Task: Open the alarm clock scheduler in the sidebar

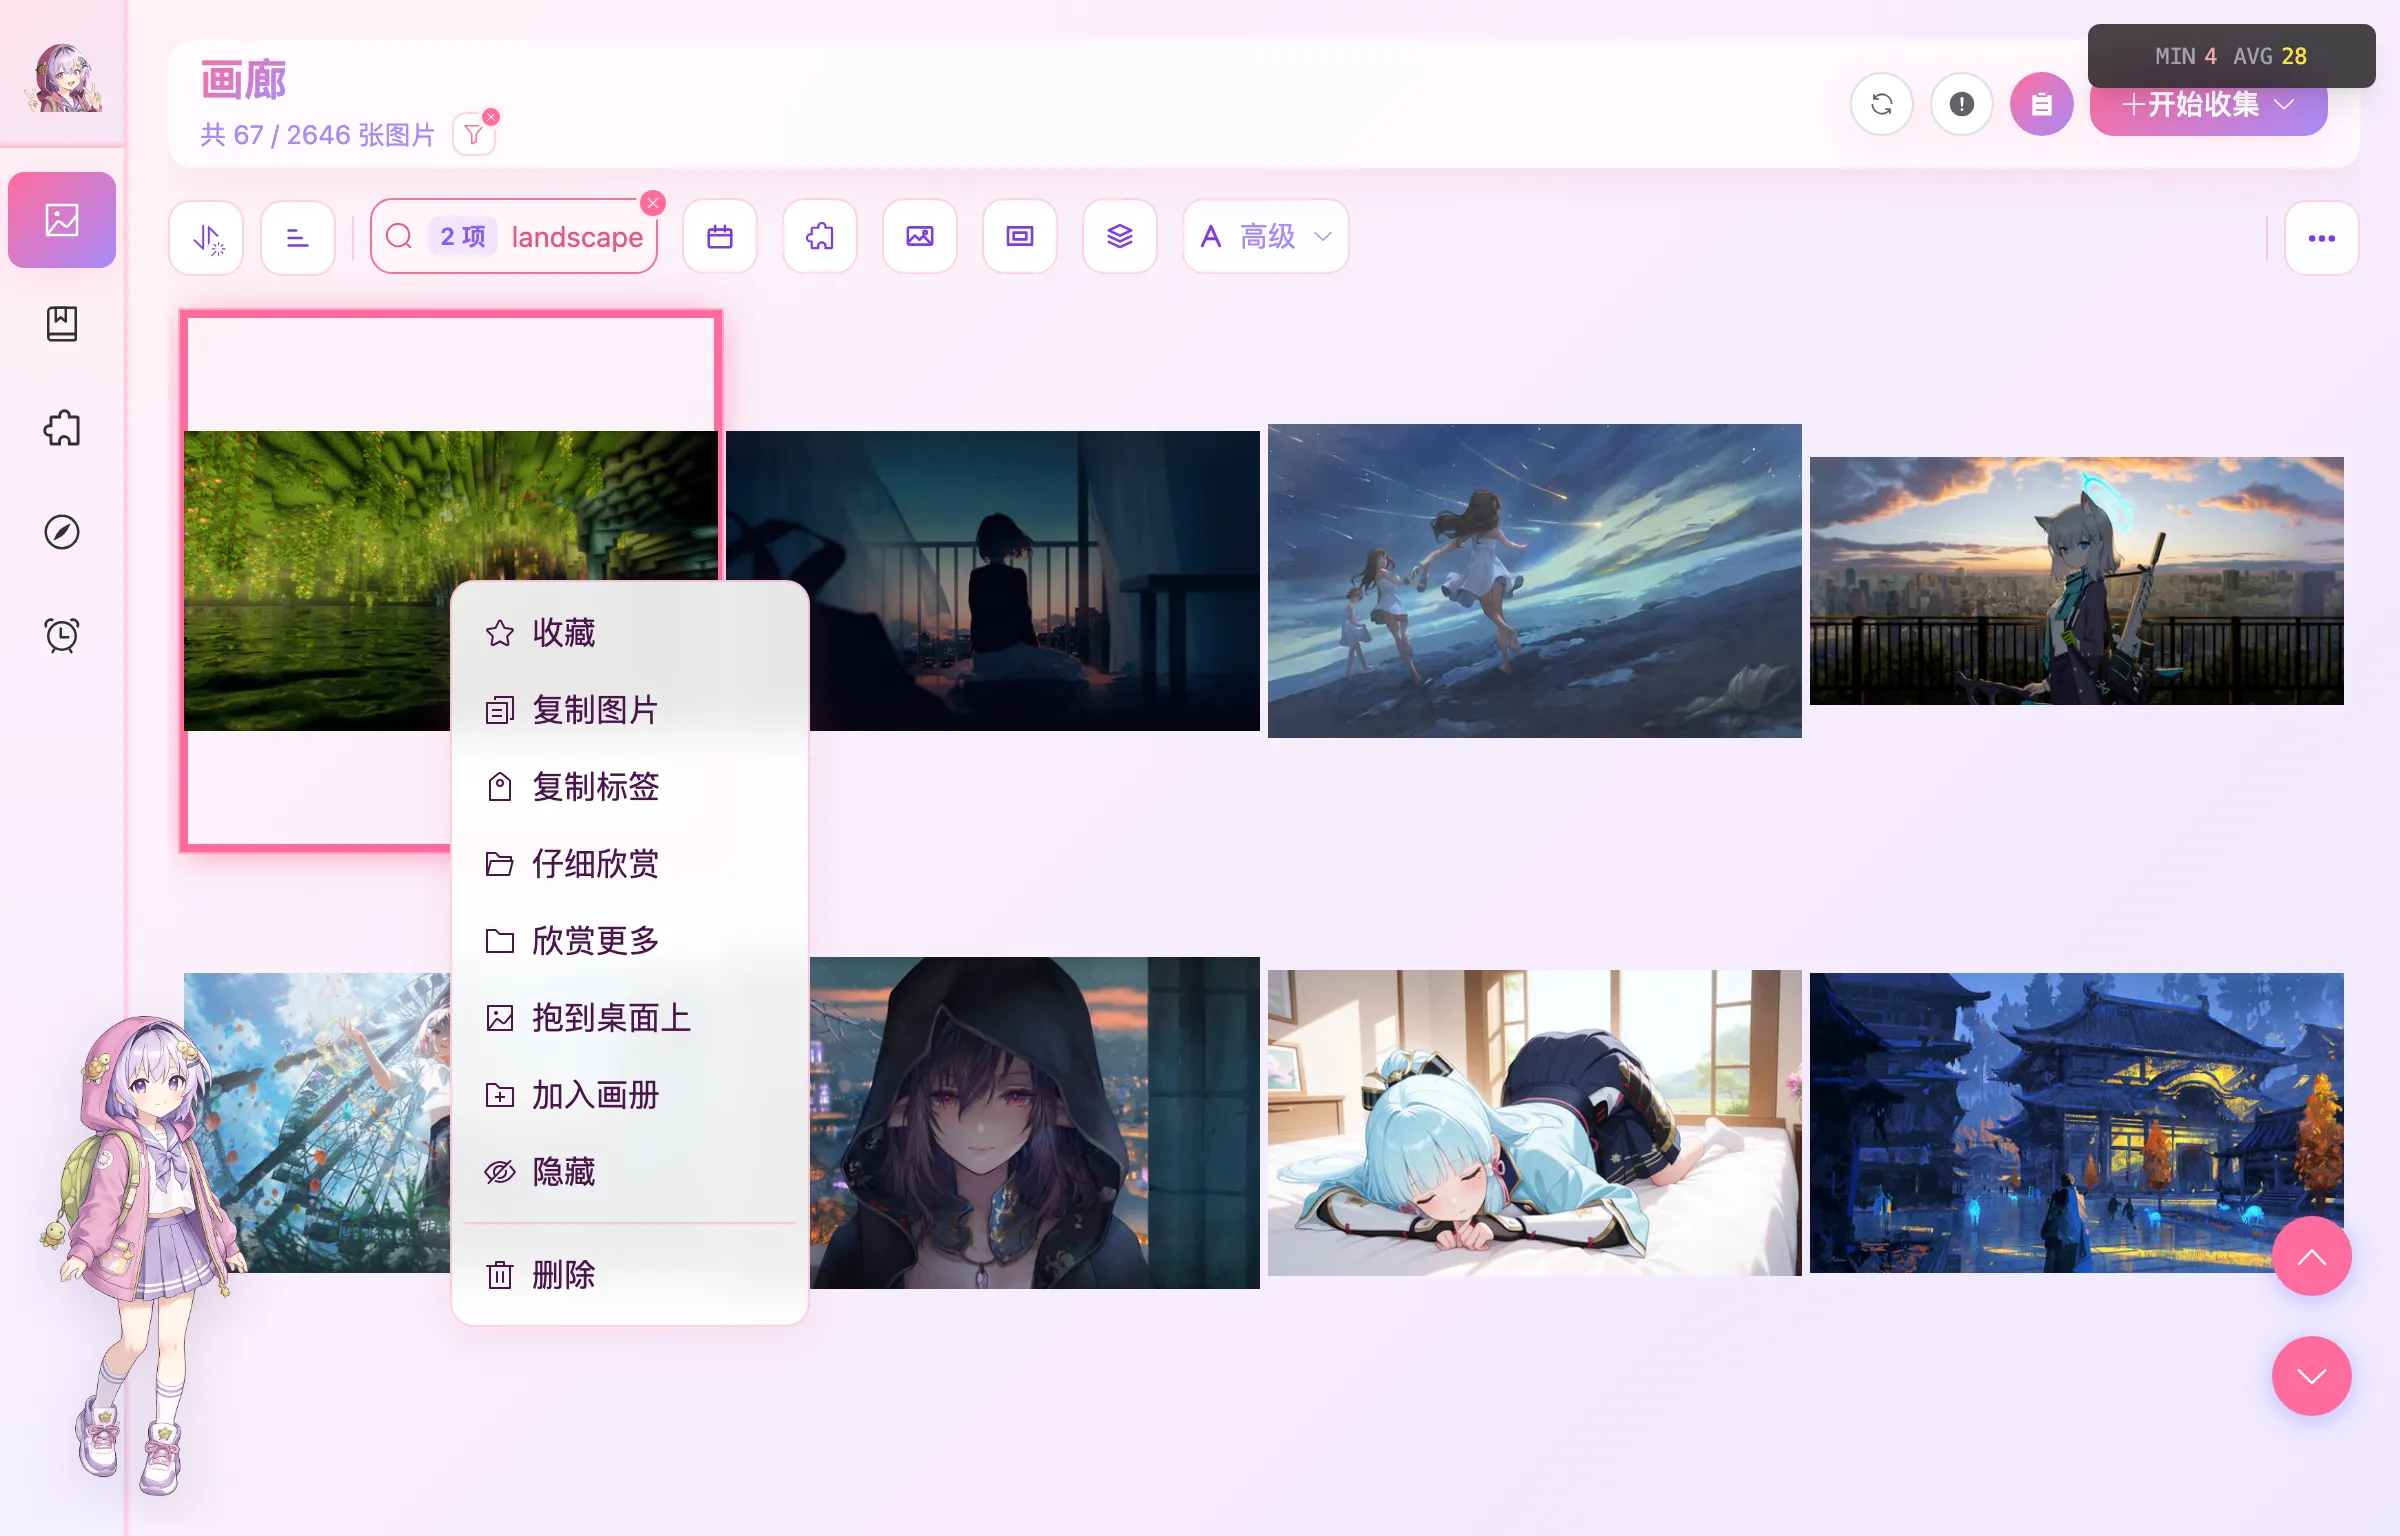Action: 62,635
